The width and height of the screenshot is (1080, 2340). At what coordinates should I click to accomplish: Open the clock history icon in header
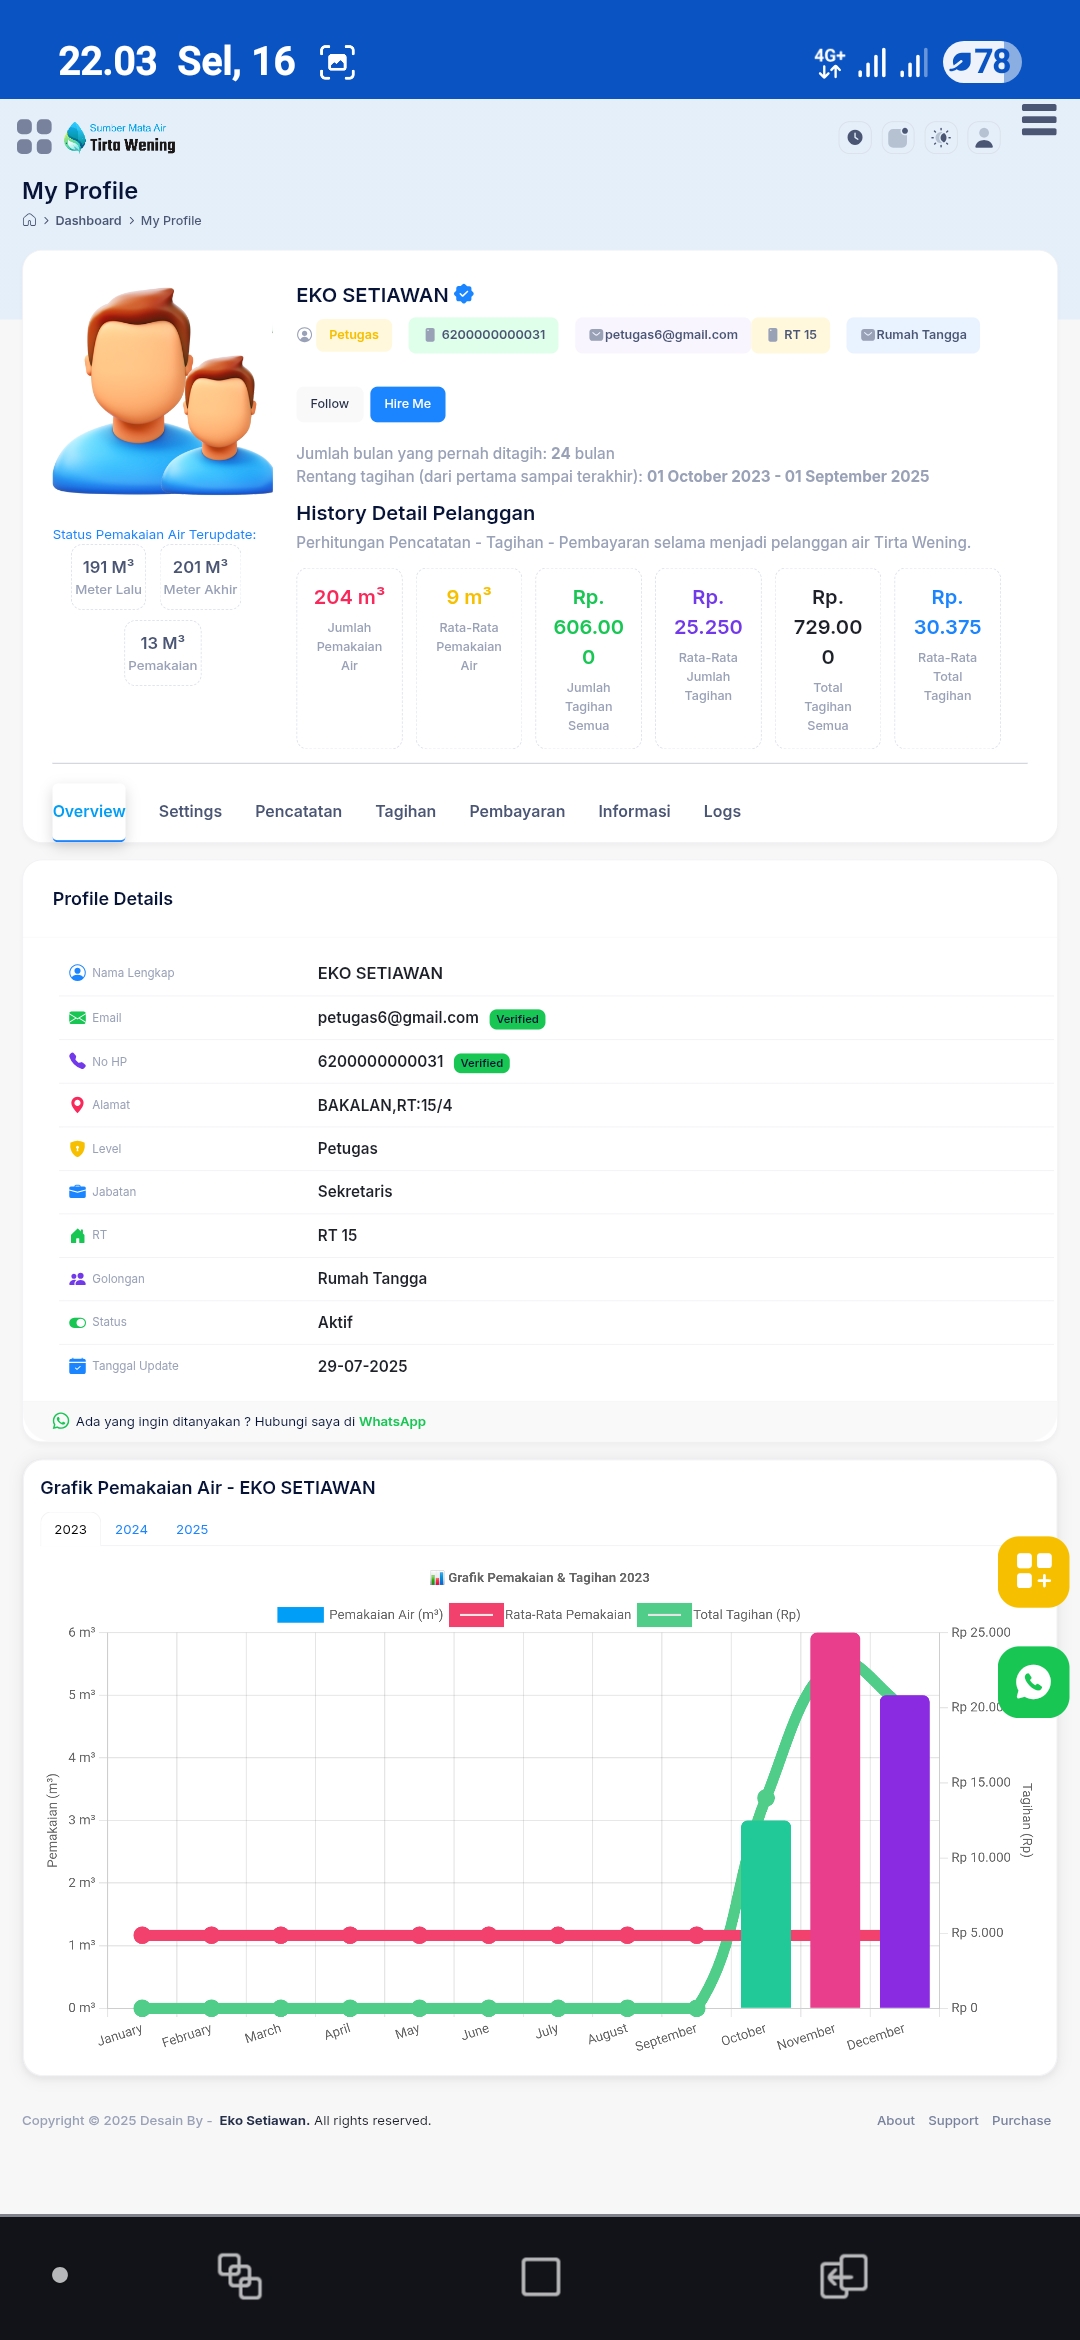click(855, 138)
